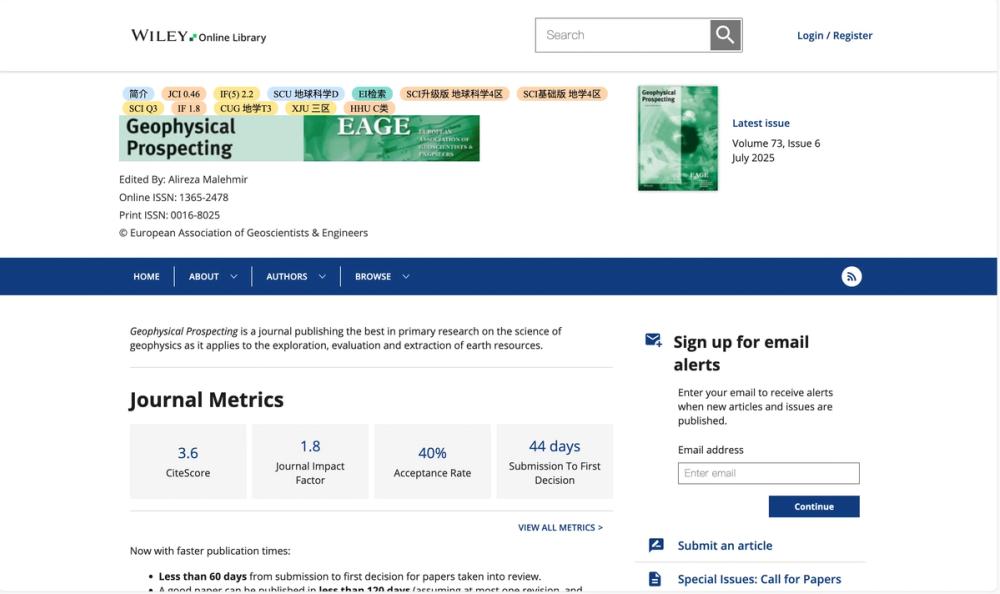Click the 1.8 Journal Impact Factor card
Viewport: 1000px width, 594px height.
tap(310, 461)
